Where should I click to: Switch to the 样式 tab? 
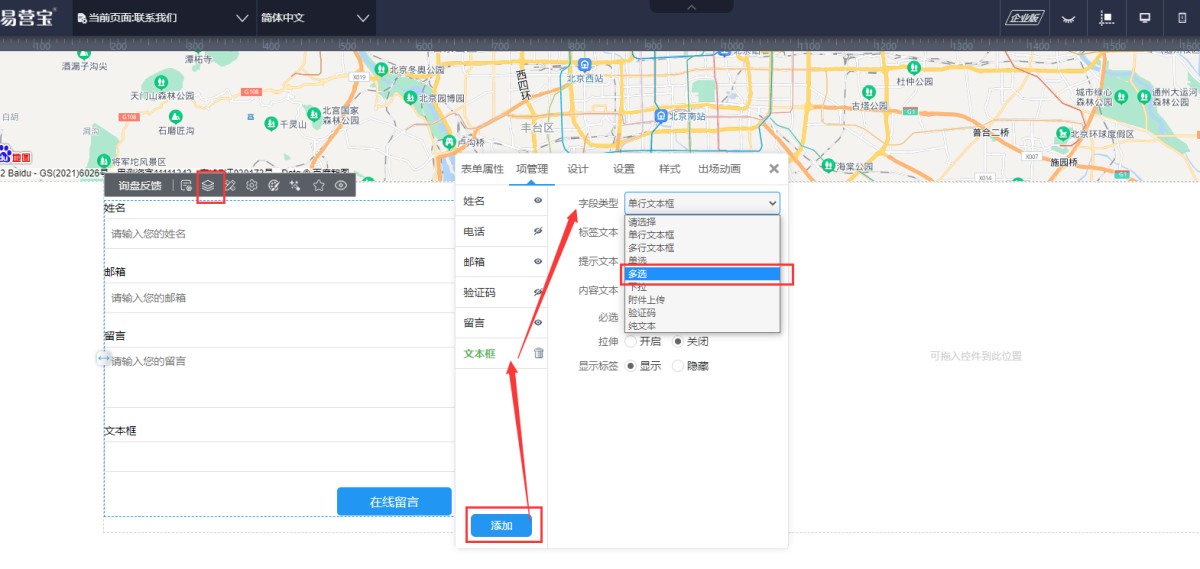(x=669, y=169)
